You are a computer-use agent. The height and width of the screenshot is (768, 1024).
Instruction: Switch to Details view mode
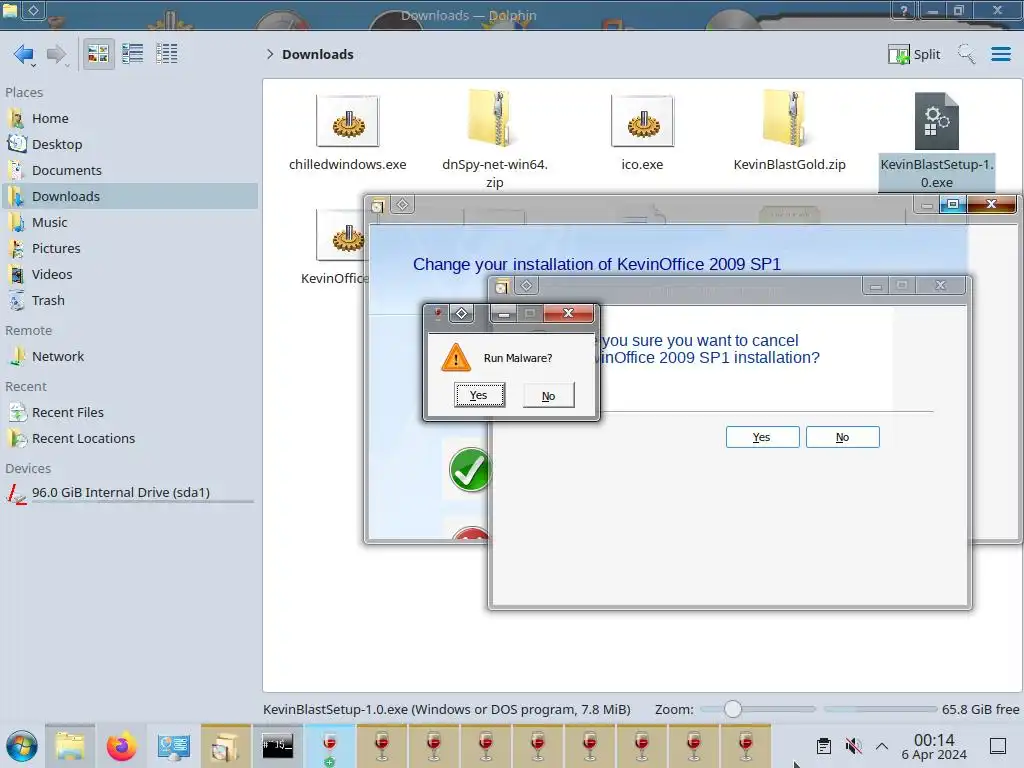[167, 54]
